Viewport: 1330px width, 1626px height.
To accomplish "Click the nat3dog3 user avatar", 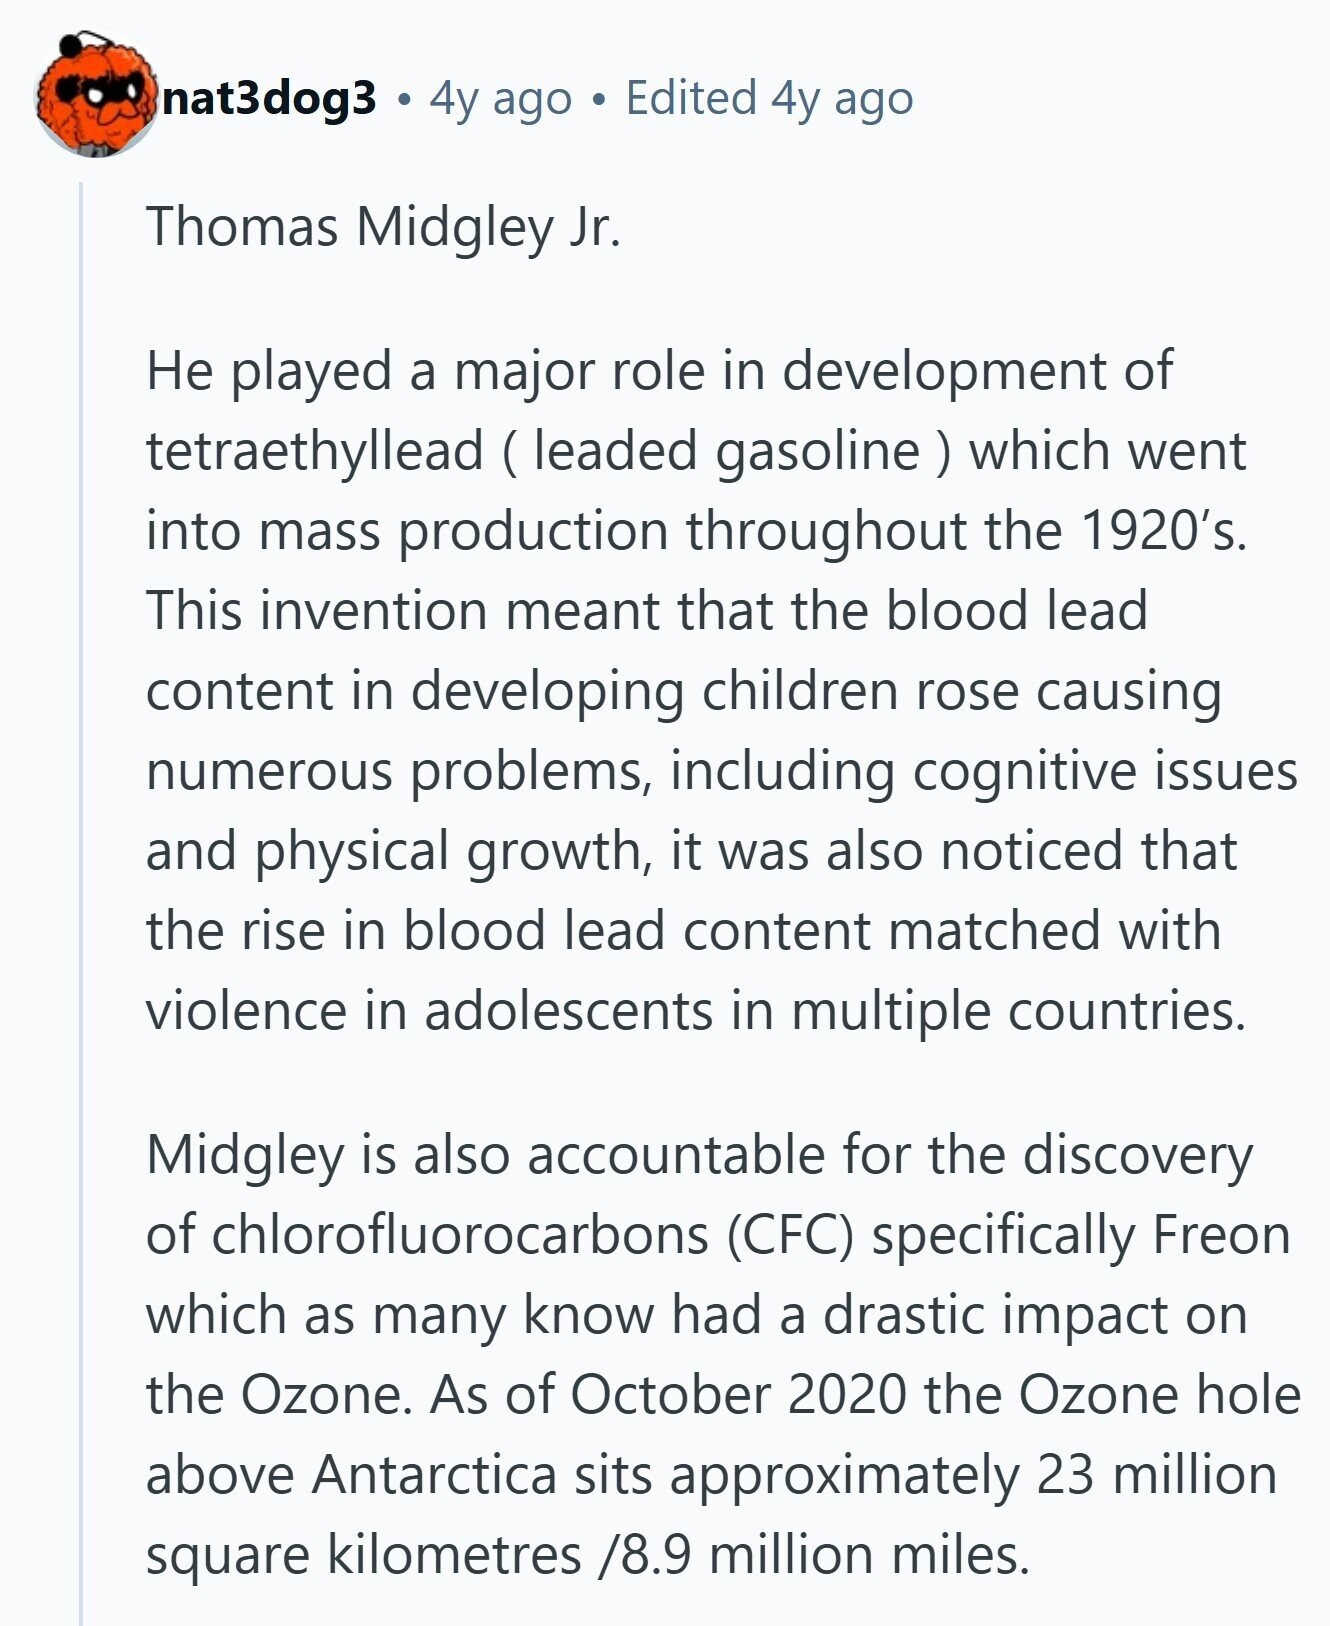I will coord(95,98).
